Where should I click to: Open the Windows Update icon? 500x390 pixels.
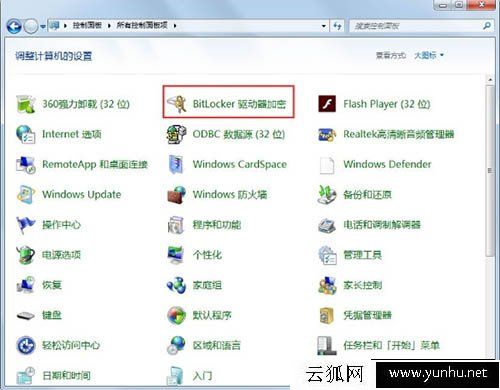[26, 194]
